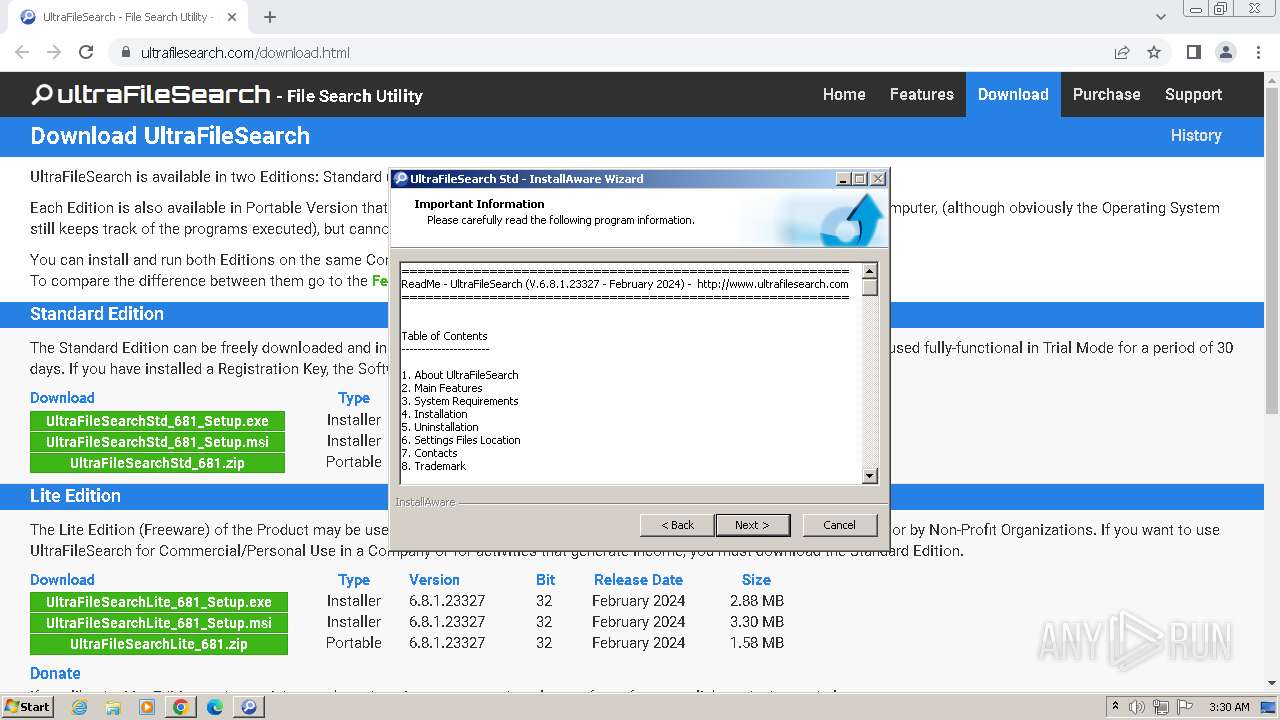Go back in browser history
This screenshot has width=1280, height=720.
[22, 52]
